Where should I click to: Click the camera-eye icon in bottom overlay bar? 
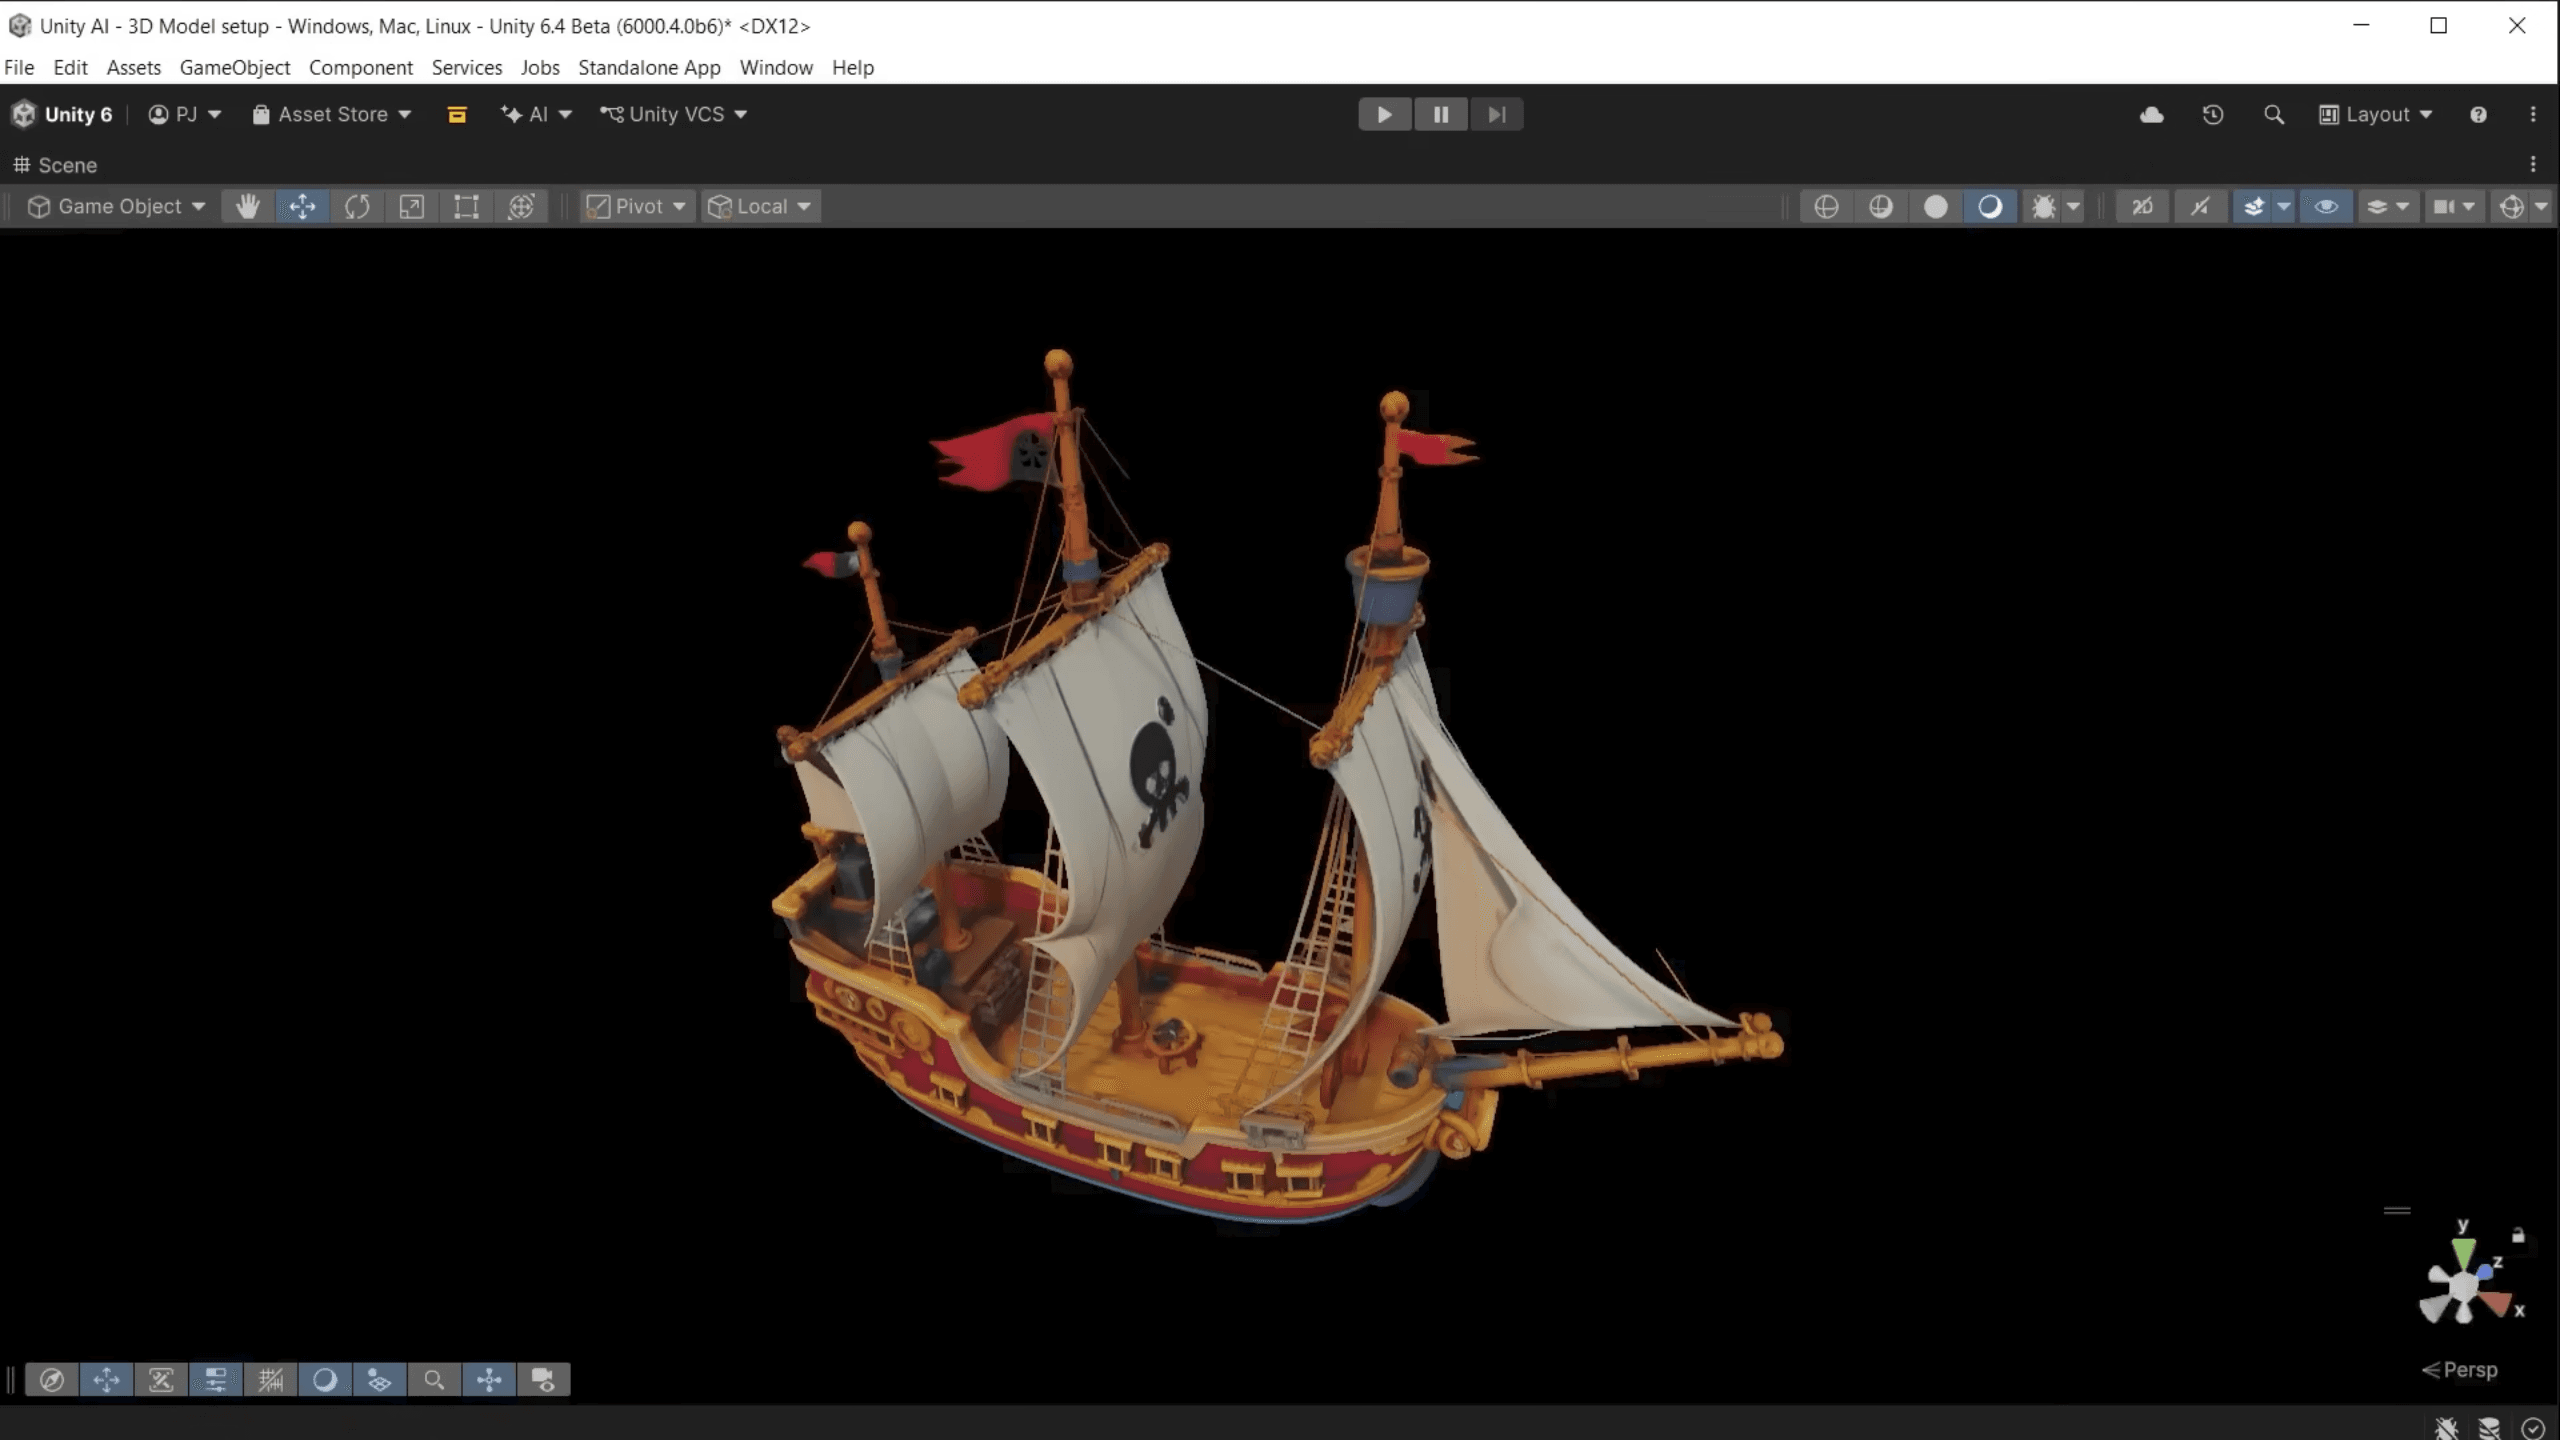tap(543, 1380)
